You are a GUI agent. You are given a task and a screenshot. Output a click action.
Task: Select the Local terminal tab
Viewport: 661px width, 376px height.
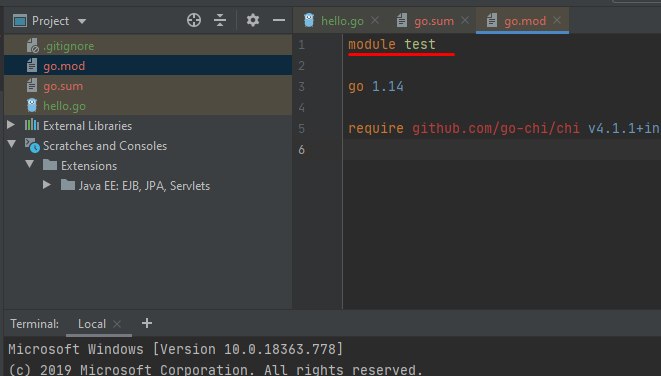pyautogui.click(x=91, y=324)
